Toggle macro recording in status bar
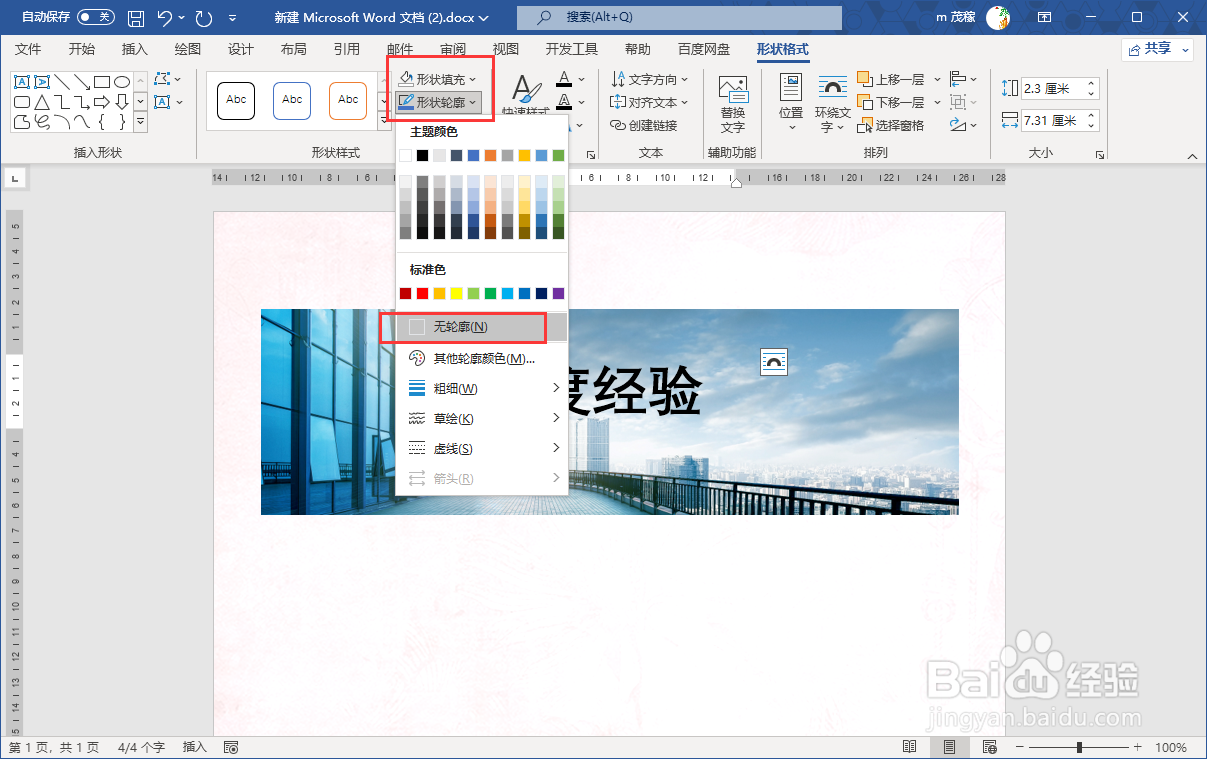This screenshot has width=1207, height=759. pyautogui.click(x=231, y=747)
